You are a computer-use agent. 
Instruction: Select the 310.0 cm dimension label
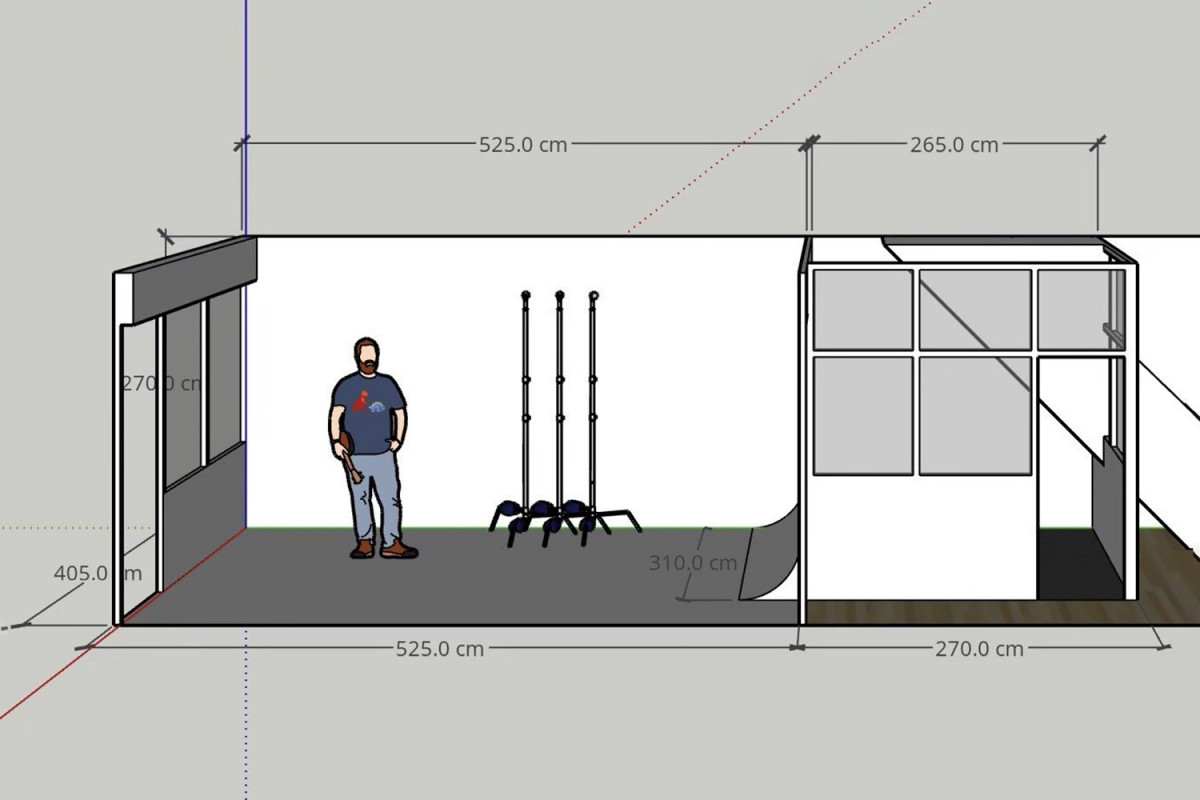click(x=693, y=563)
